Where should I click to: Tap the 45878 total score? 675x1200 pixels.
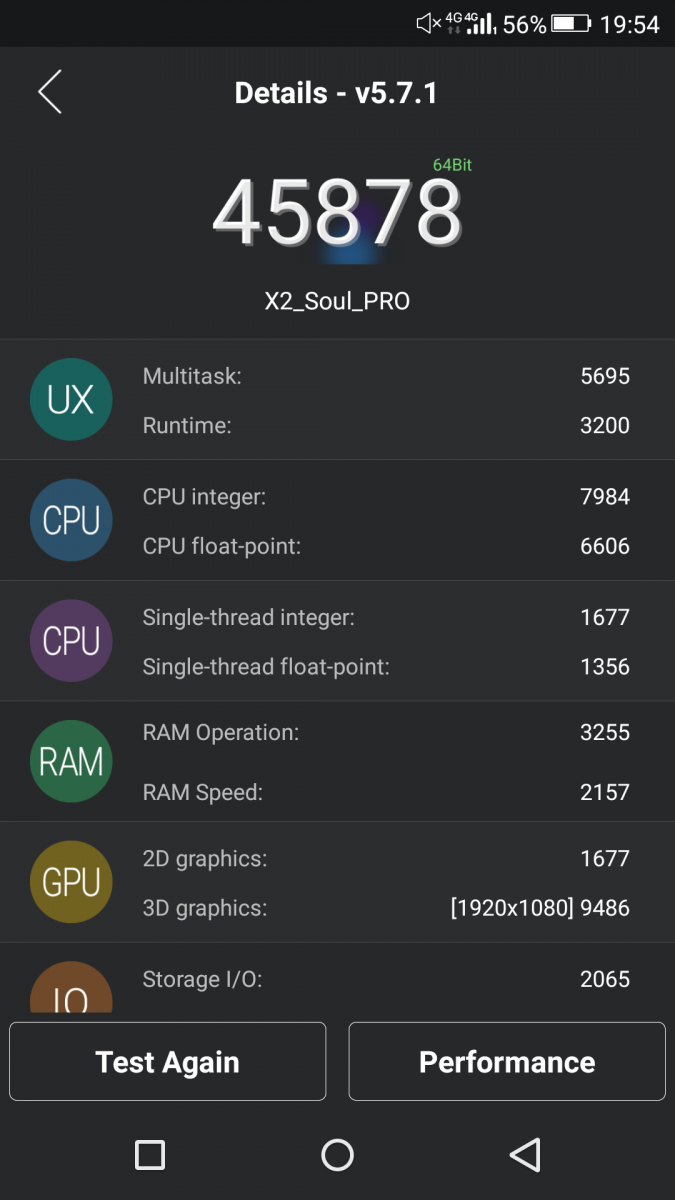337,213
